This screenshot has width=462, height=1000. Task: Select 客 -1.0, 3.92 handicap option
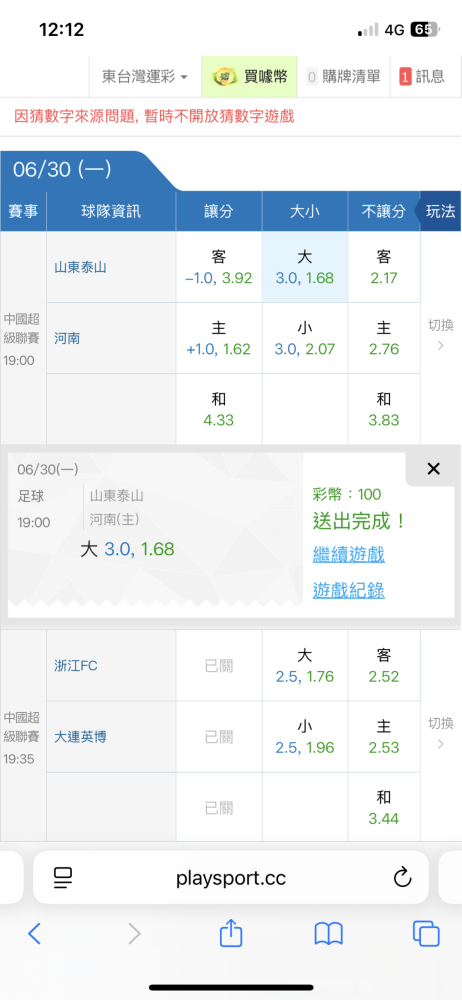[218, 267]
